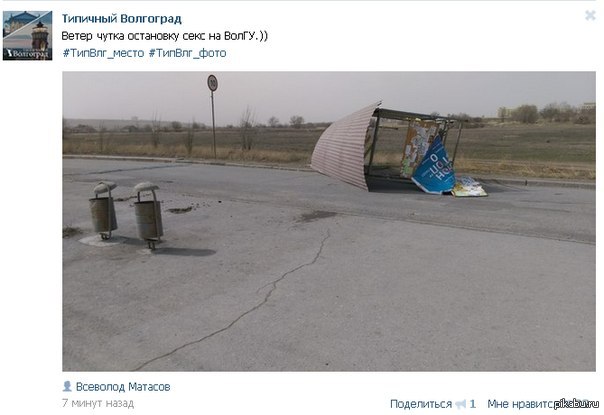Click the pikabu.ru watermark

point(576,403)
